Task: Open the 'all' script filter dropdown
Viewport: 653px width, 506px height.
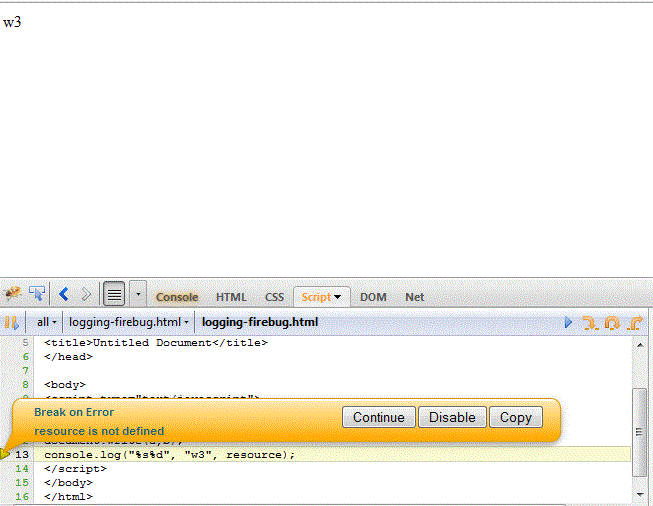Action: tap(46, 322)
